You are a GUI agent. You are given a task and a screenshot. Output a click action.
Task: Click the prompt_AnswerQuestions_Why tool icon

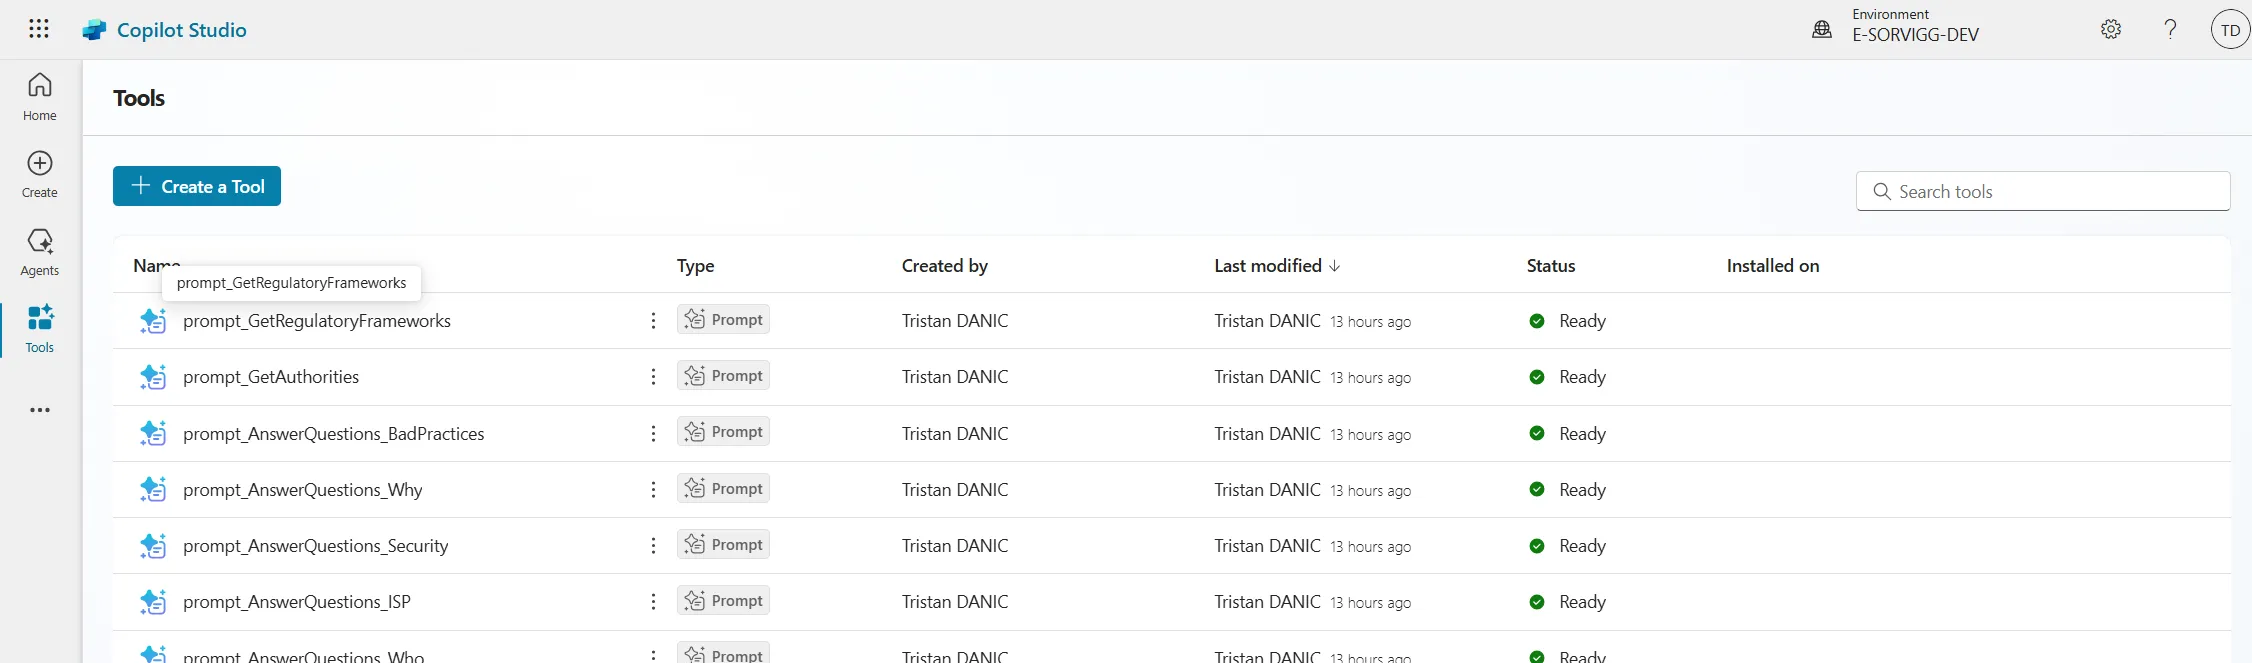pos(153,489)
